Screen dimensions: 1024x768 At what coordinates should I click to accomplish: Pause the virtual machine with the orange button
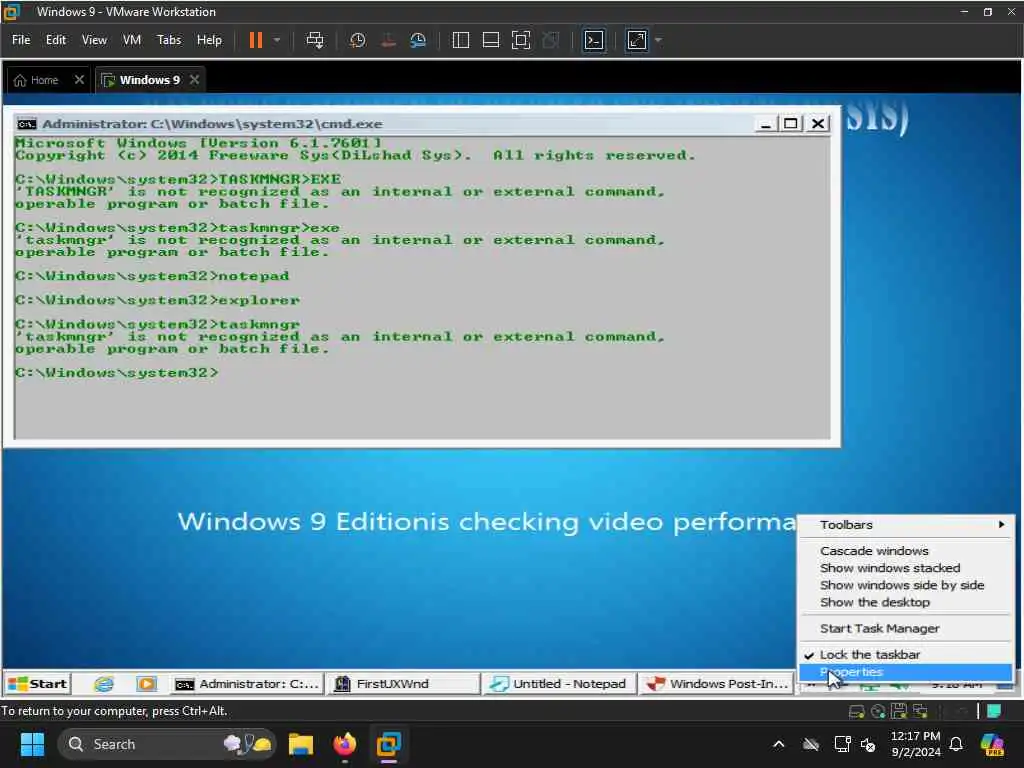coord(255,40)
